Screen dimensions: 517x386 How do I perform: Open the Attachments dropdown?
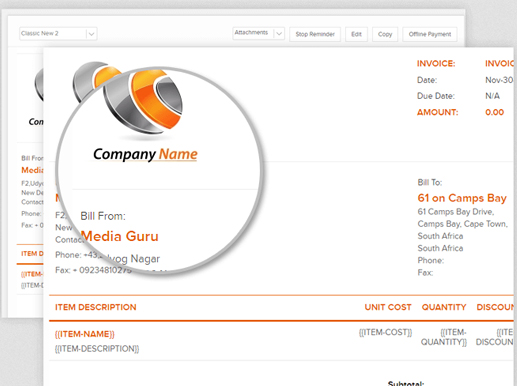[x=258, y=33]
